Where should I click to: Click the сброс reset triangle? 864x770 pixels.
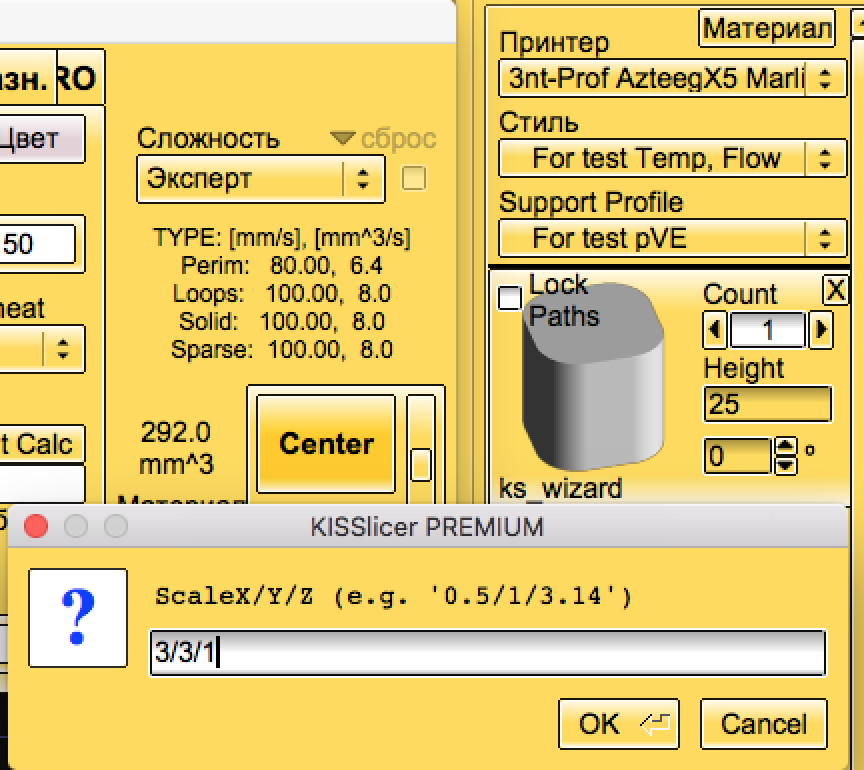coord(343,139)
